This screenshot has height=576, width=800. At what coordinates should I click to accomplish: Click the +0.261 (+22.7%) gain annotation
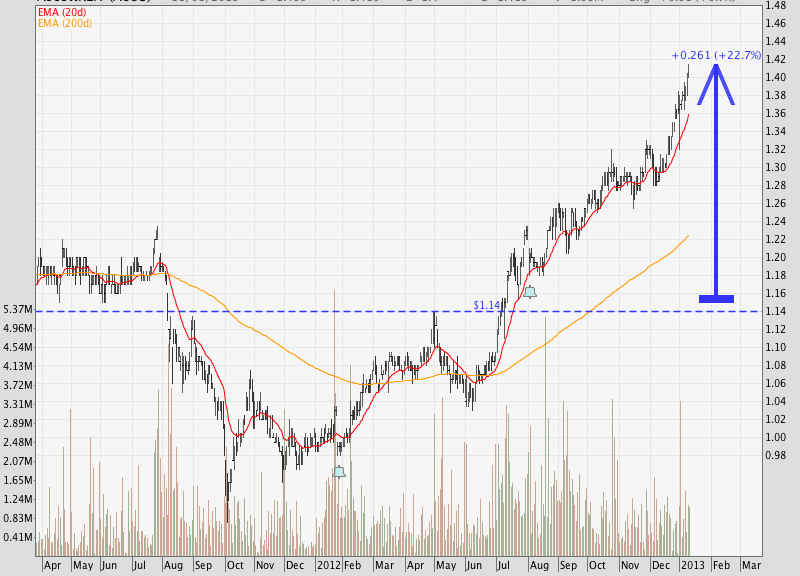[x=716, y=55]
